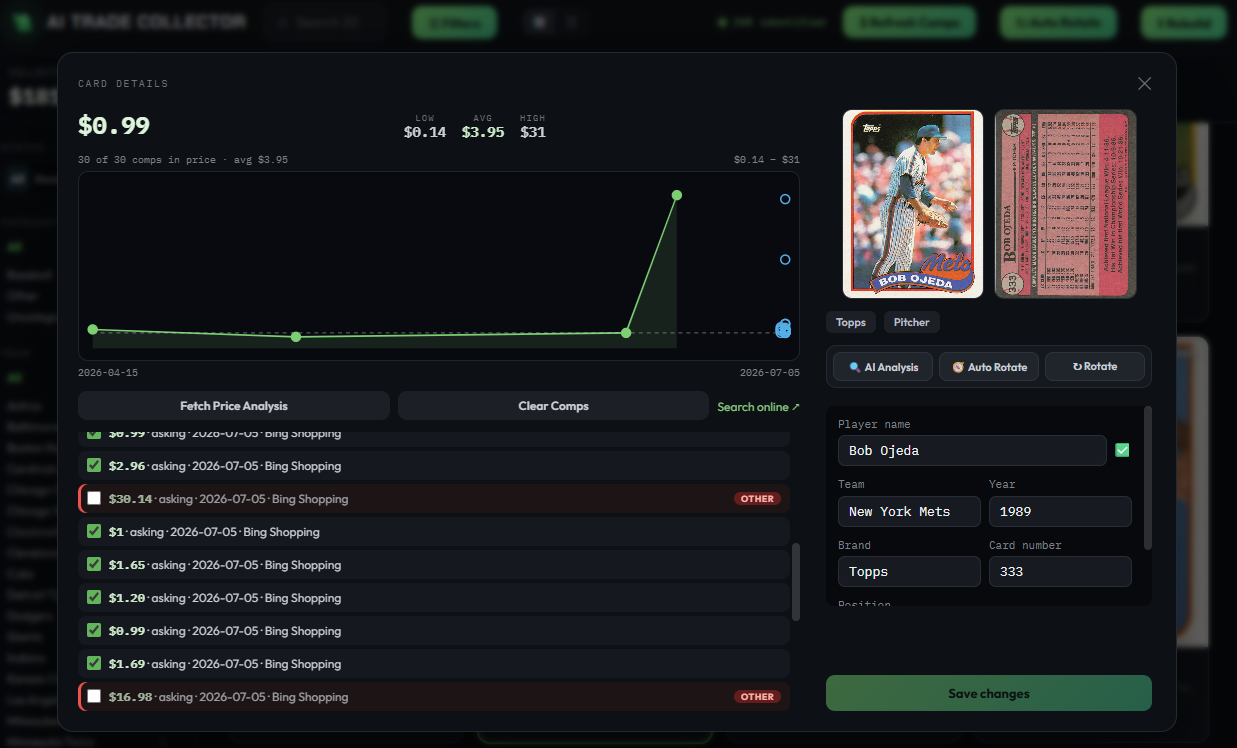Uncheck the $1.65 comp checkbox
The width and height of the screenshot is (1237, 748).
pyautogui.click(x=94, y=564)
